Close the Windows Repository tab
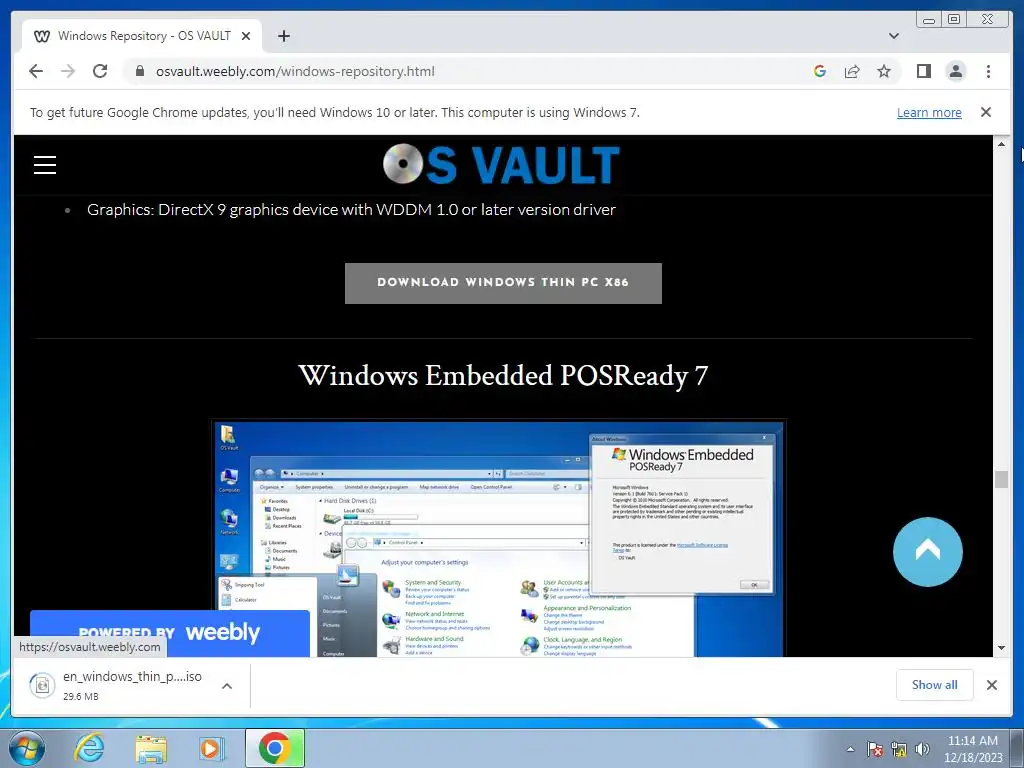The width and height of the screenshot is (1024, 768). [x=246, y=36]
